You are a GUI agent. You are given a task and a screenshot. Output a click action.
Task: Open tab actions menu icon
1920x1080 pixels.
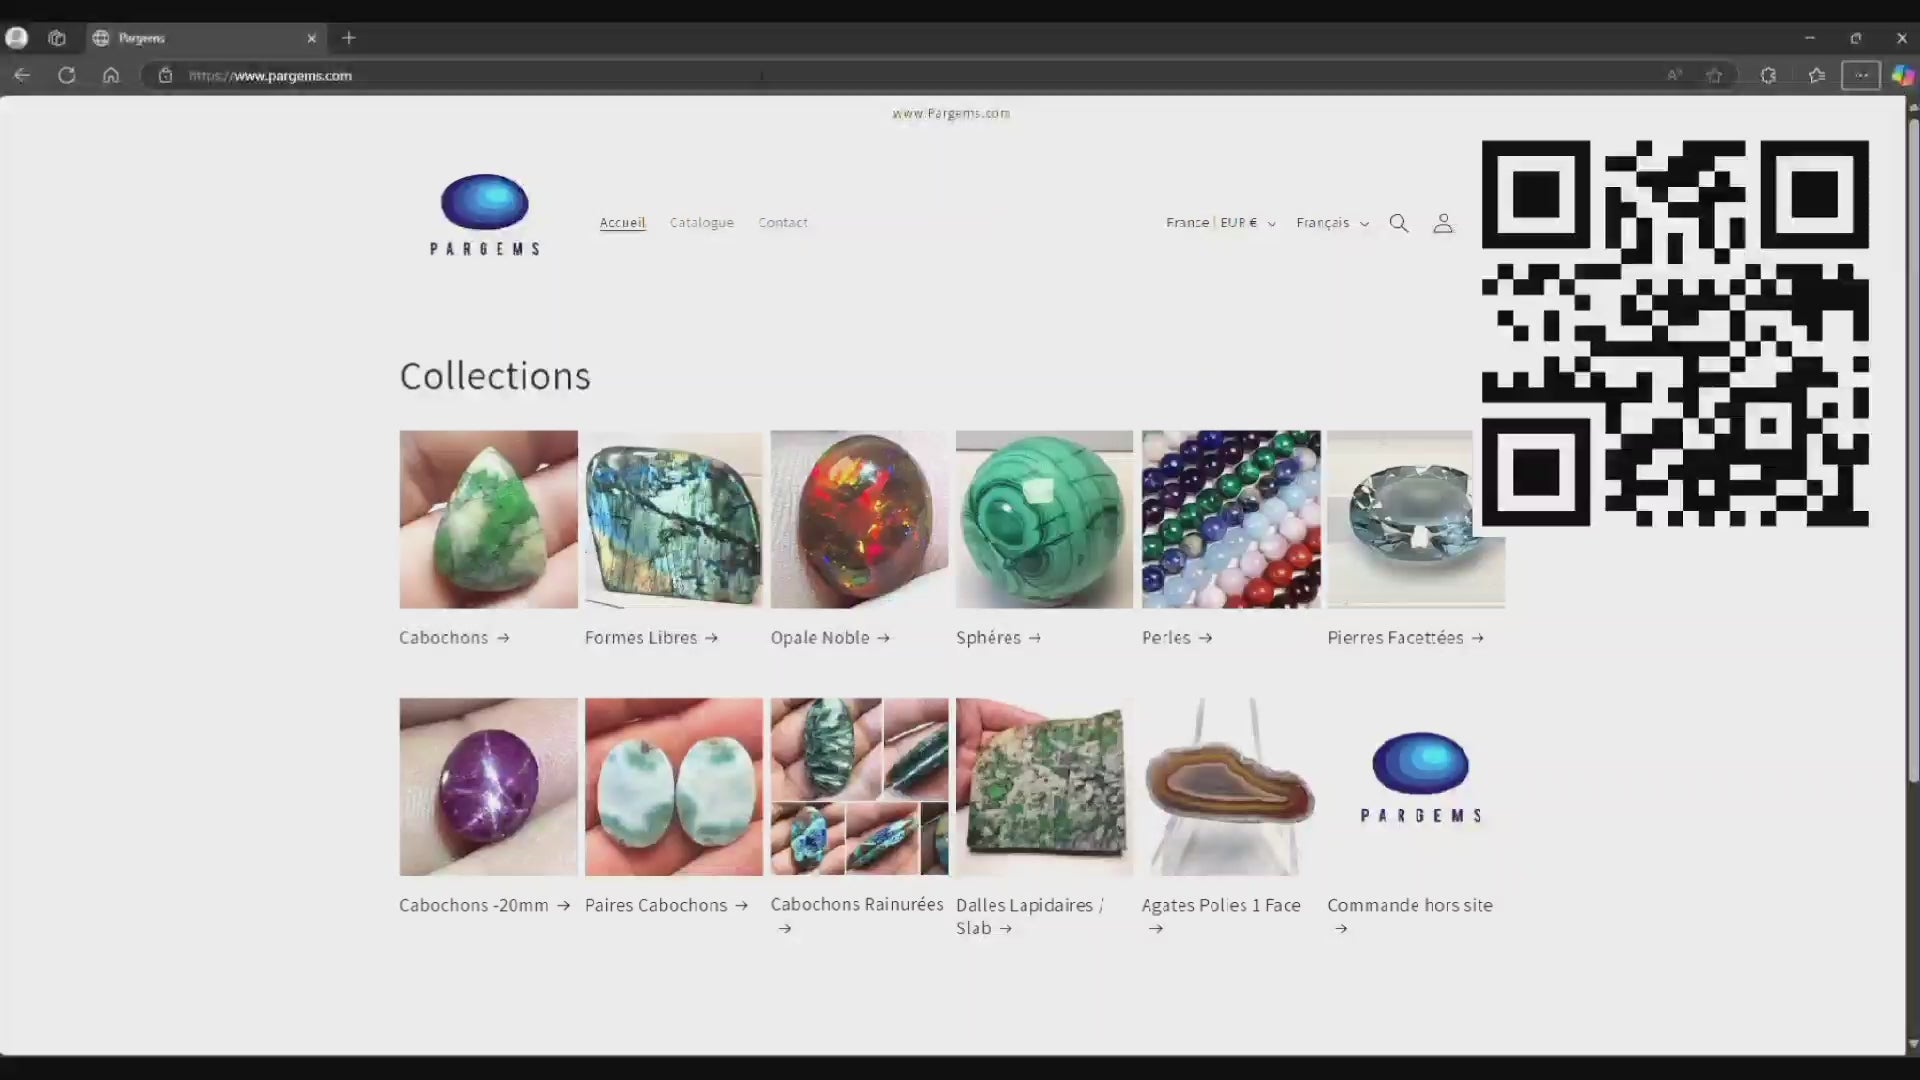point(57,38)
